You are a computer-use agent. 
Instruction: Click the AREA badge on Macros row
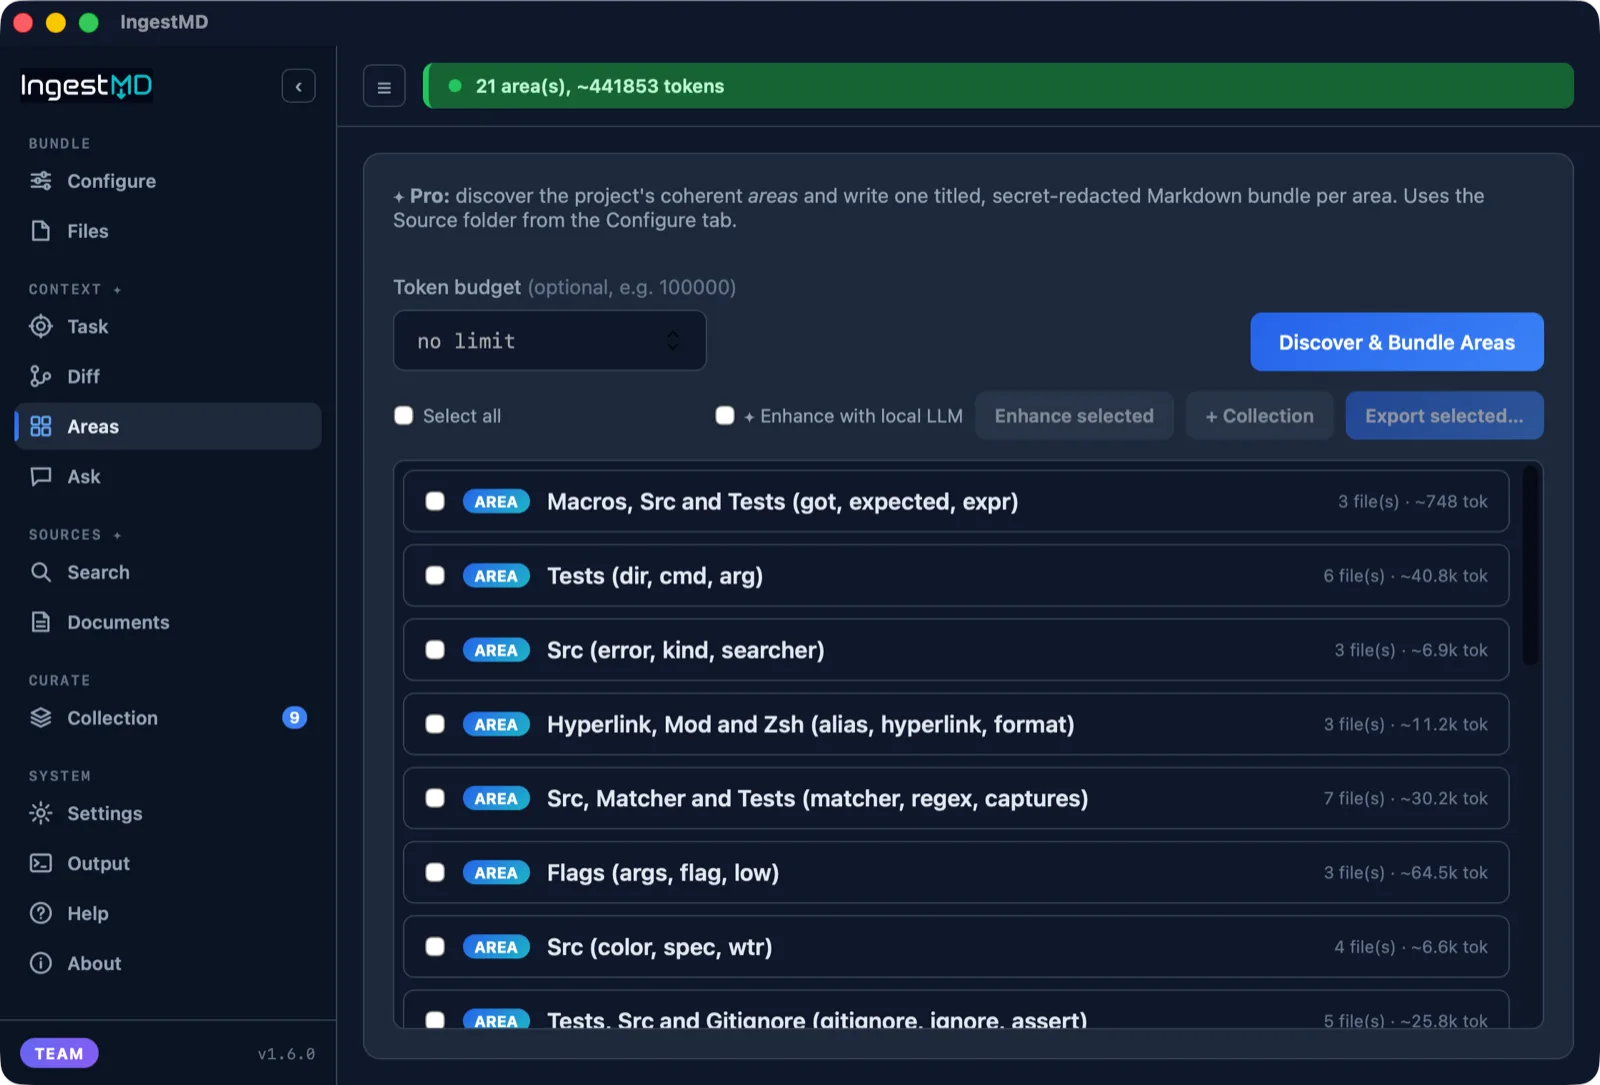[x=496, y=502]
